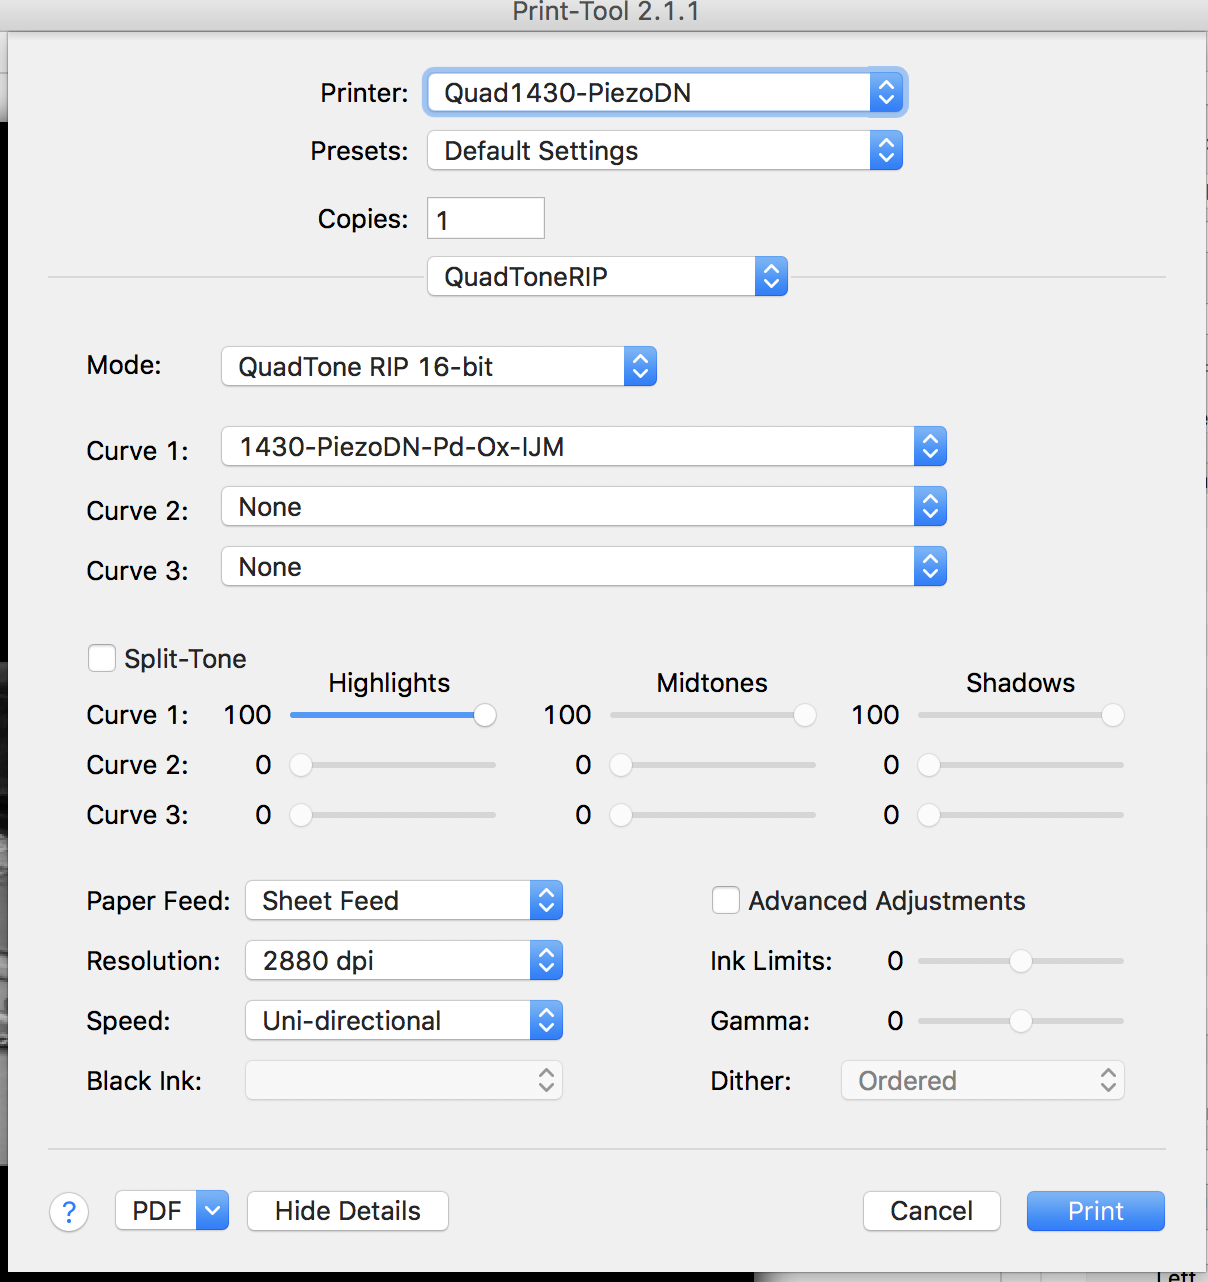
Task: Click Hide Details button
Action: pos(347,1211)
